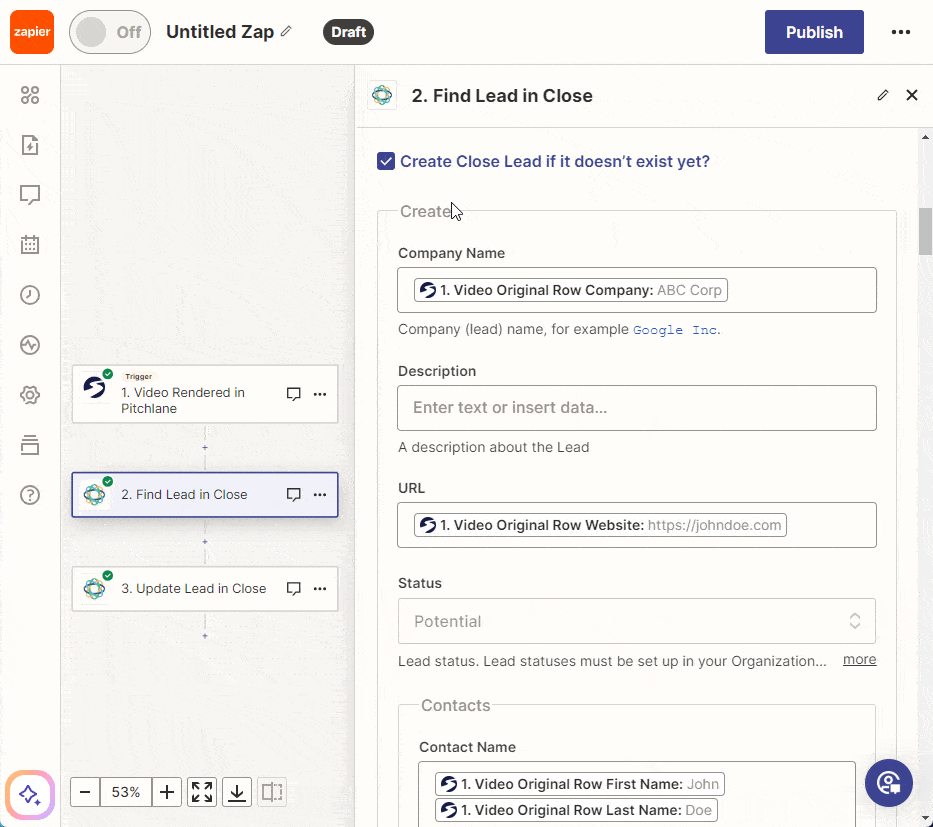Screen dimensions: 933x827
Task: Select the Video Original Row Website pill
Action: (600, 525)
